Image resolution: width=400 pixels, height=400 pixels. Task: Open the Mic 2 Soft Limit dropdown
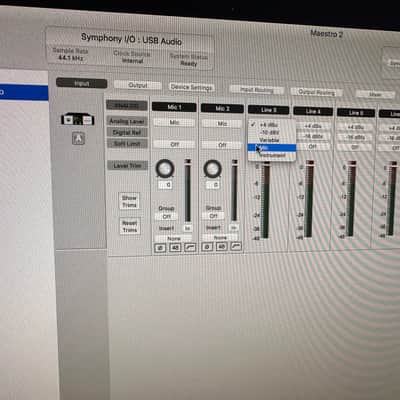(x=222, y=145)
